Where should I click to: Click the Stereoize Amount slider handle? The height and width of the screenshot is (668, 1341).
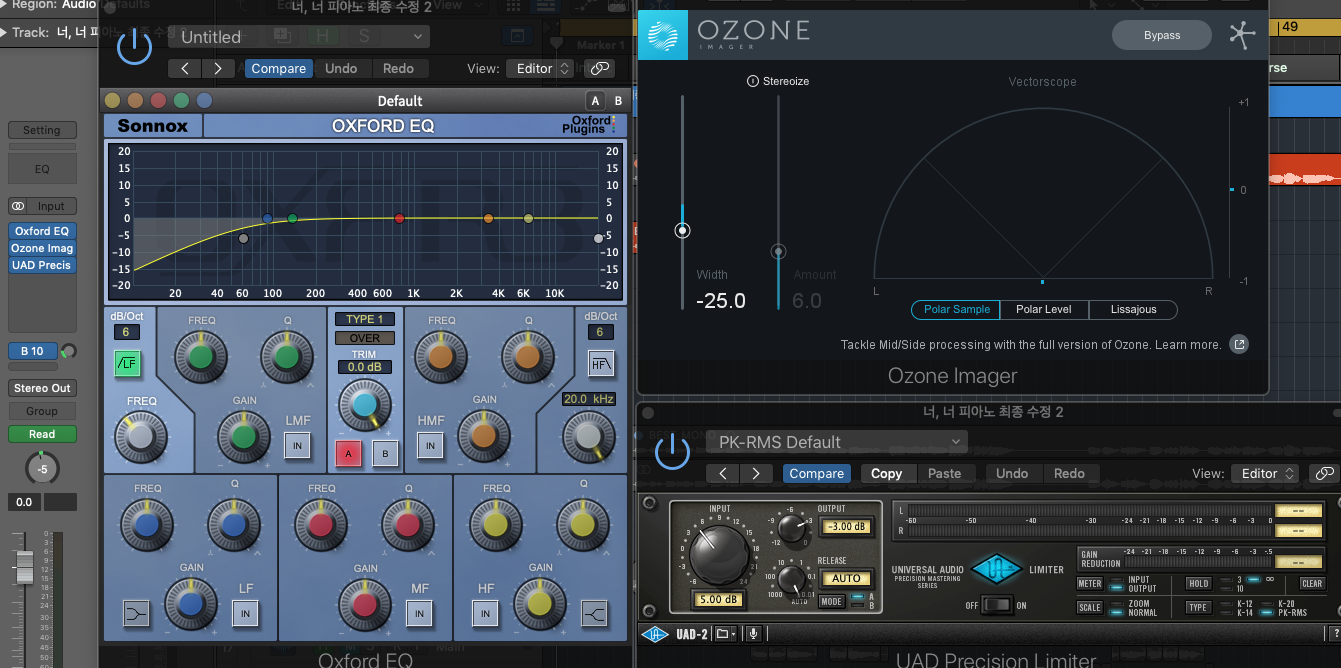click(778, 252)
